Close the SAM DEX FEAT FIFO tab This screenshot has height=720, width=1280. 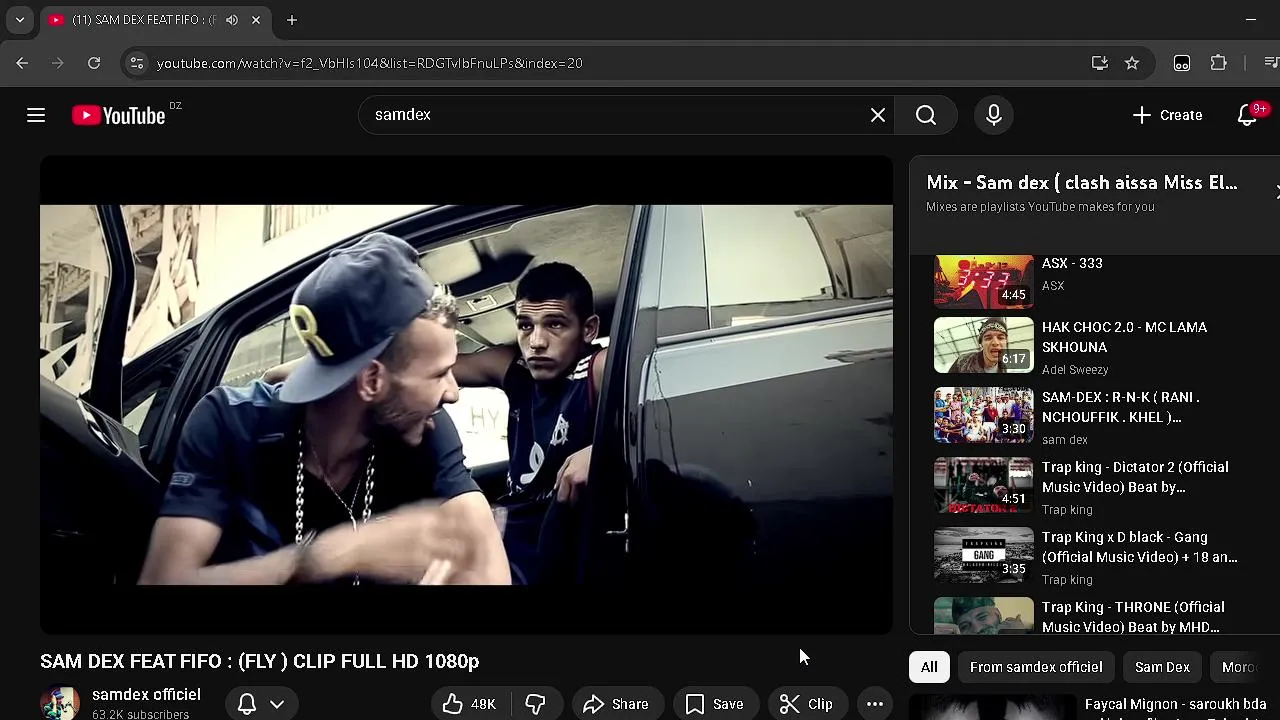(x=256, y=20)
